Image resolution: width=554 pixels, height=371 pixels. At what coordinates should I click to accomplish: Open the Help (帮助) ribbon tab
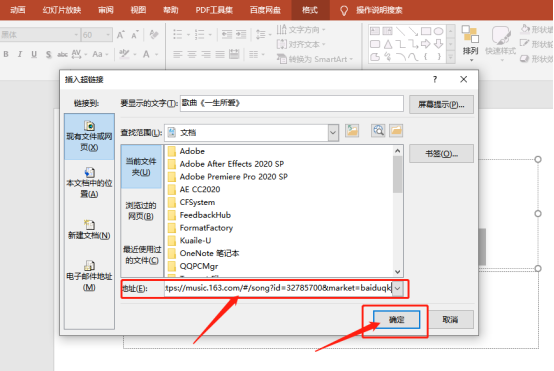pos(171,10)
